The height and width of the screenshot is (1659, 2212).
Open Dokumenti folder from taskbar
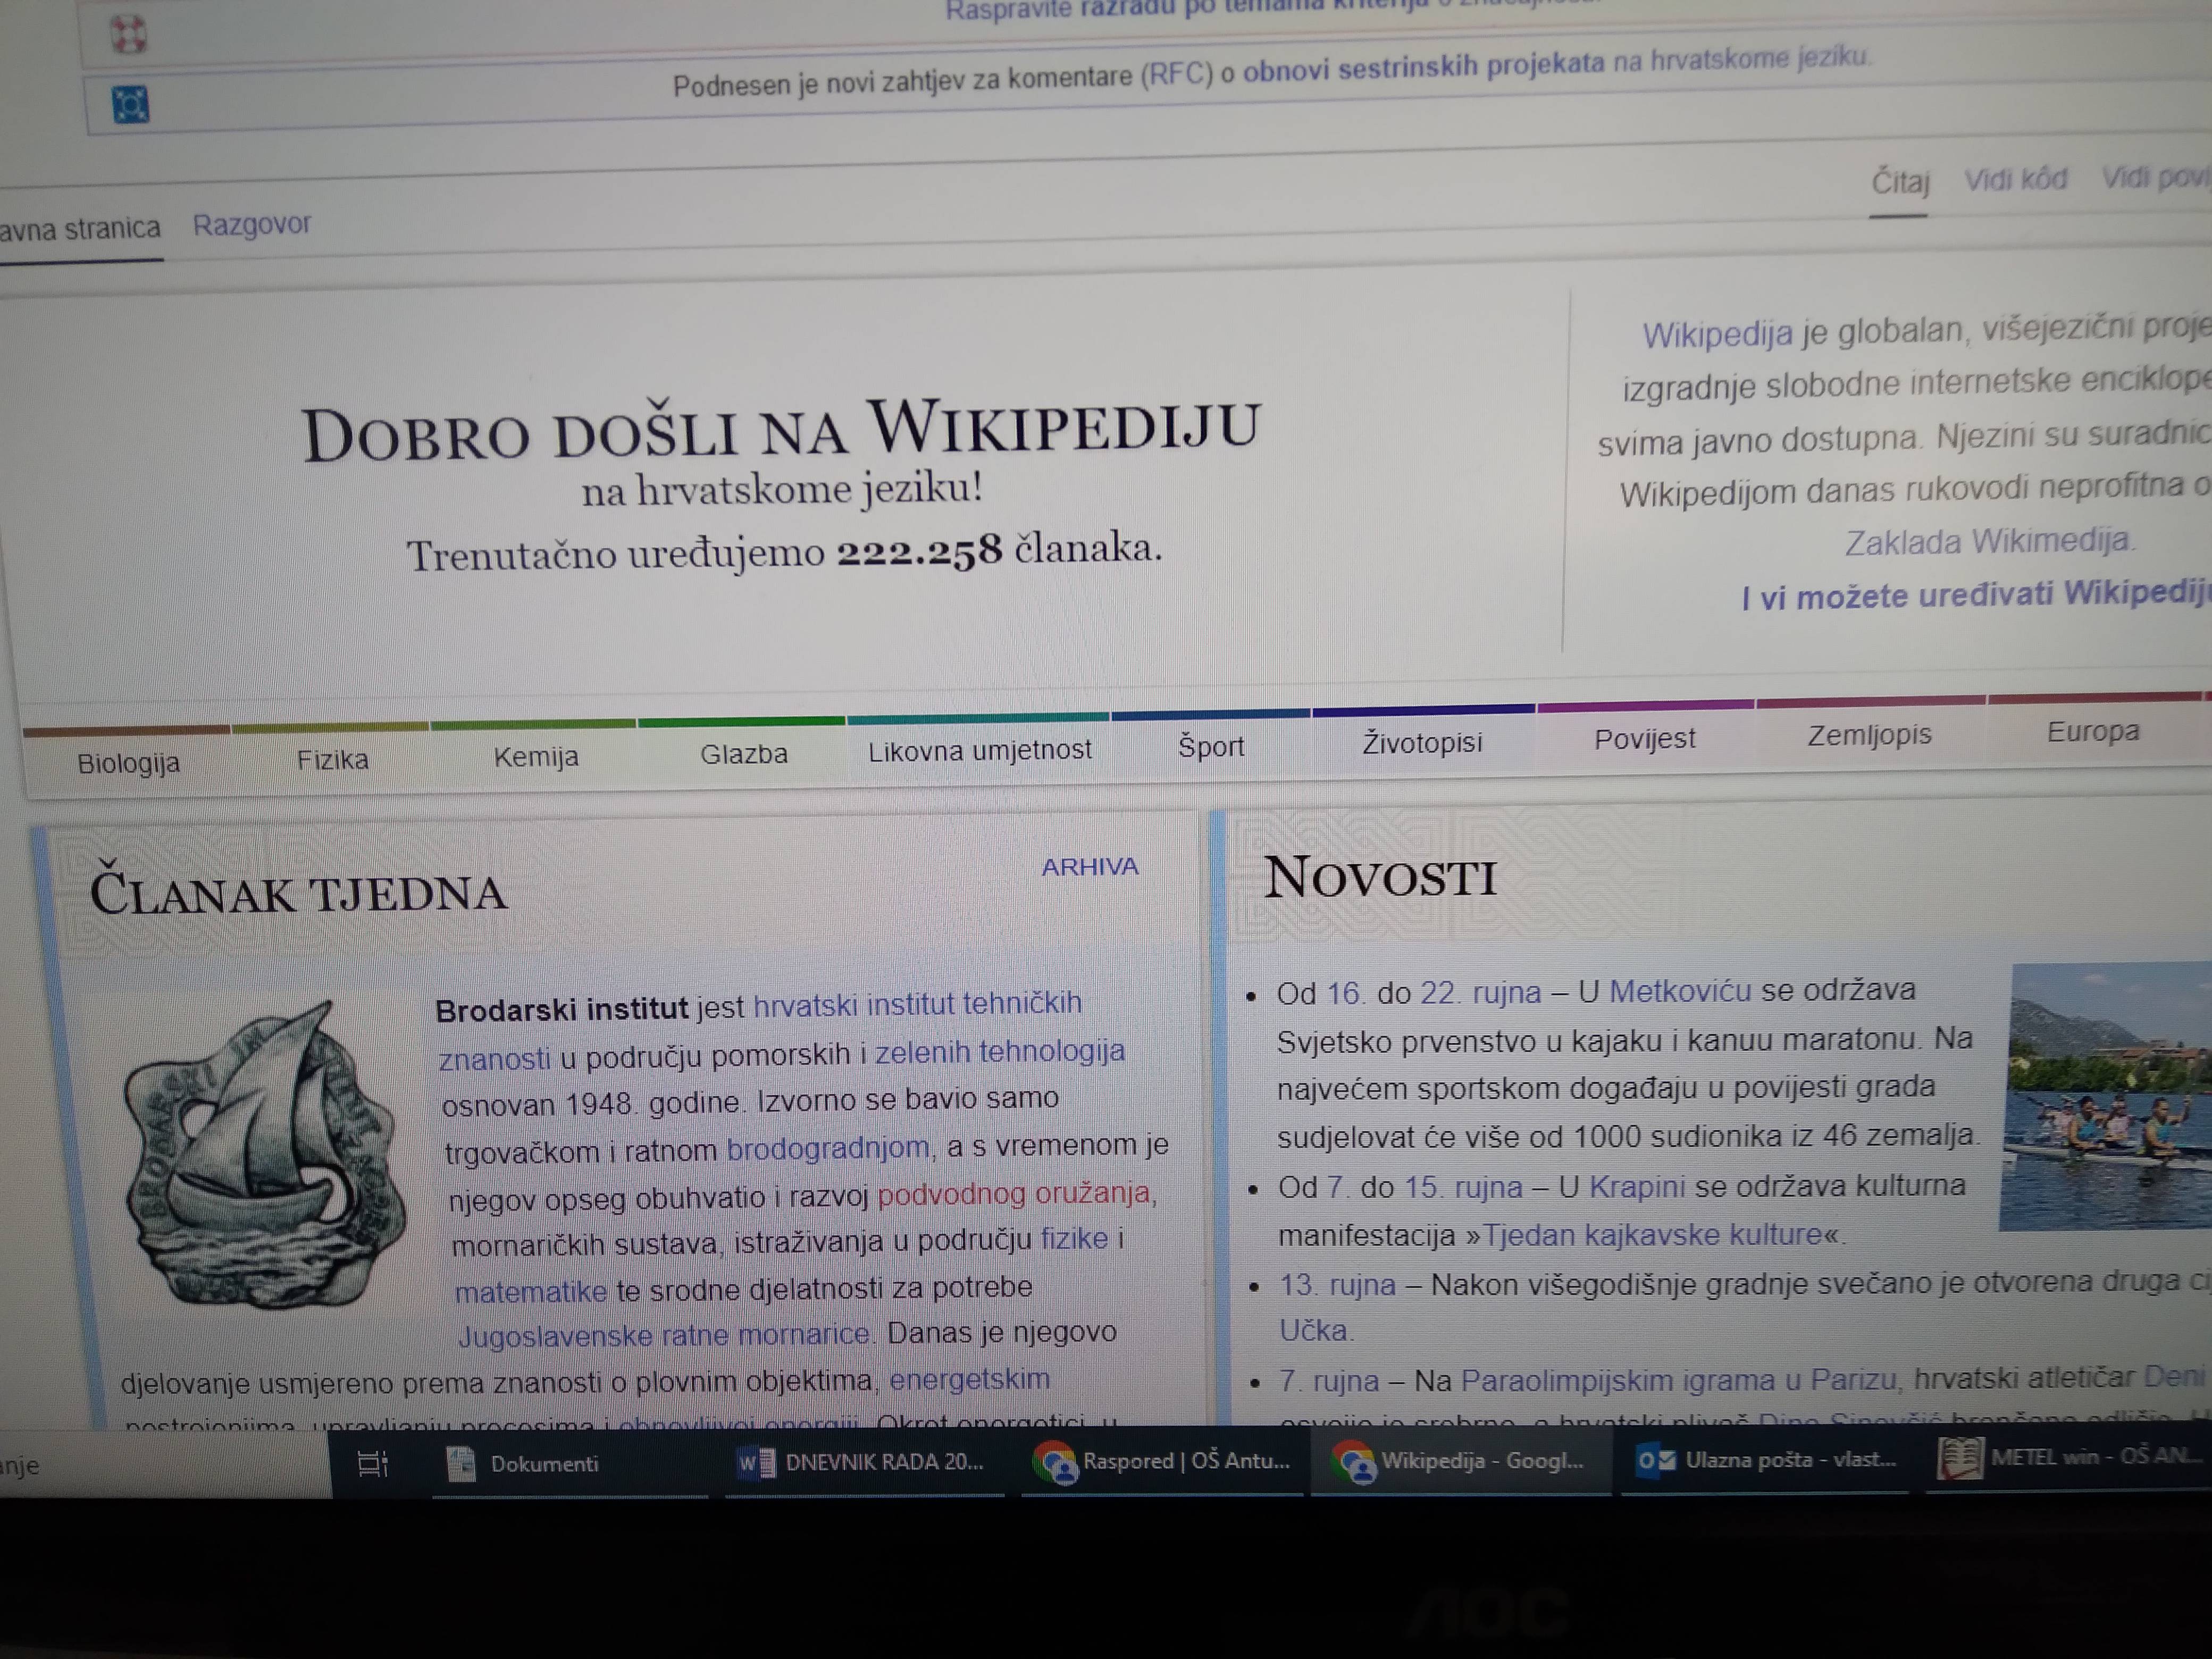click(569, 1464)
